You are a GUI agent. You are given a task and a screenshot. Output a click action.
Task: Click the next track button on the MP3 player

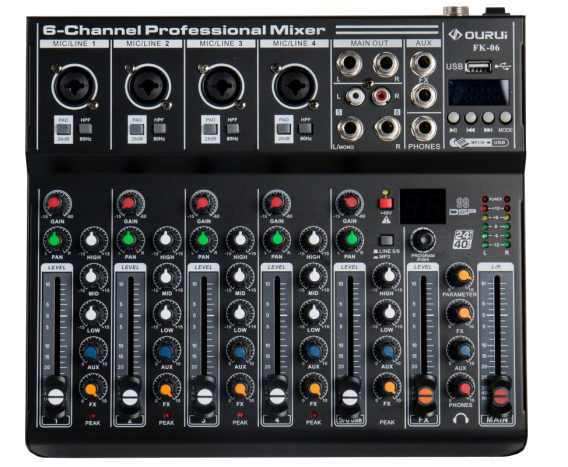(488, 117)
